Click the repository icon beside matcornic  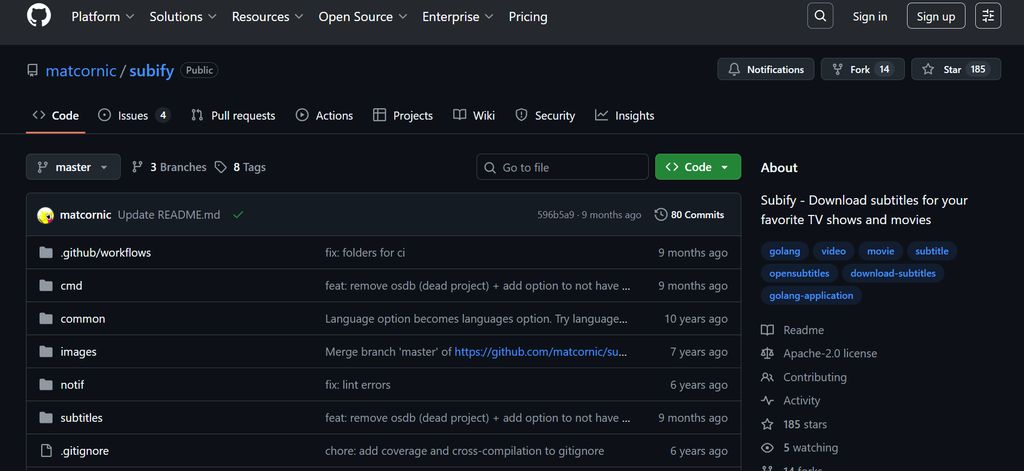[x=33, y=71]
